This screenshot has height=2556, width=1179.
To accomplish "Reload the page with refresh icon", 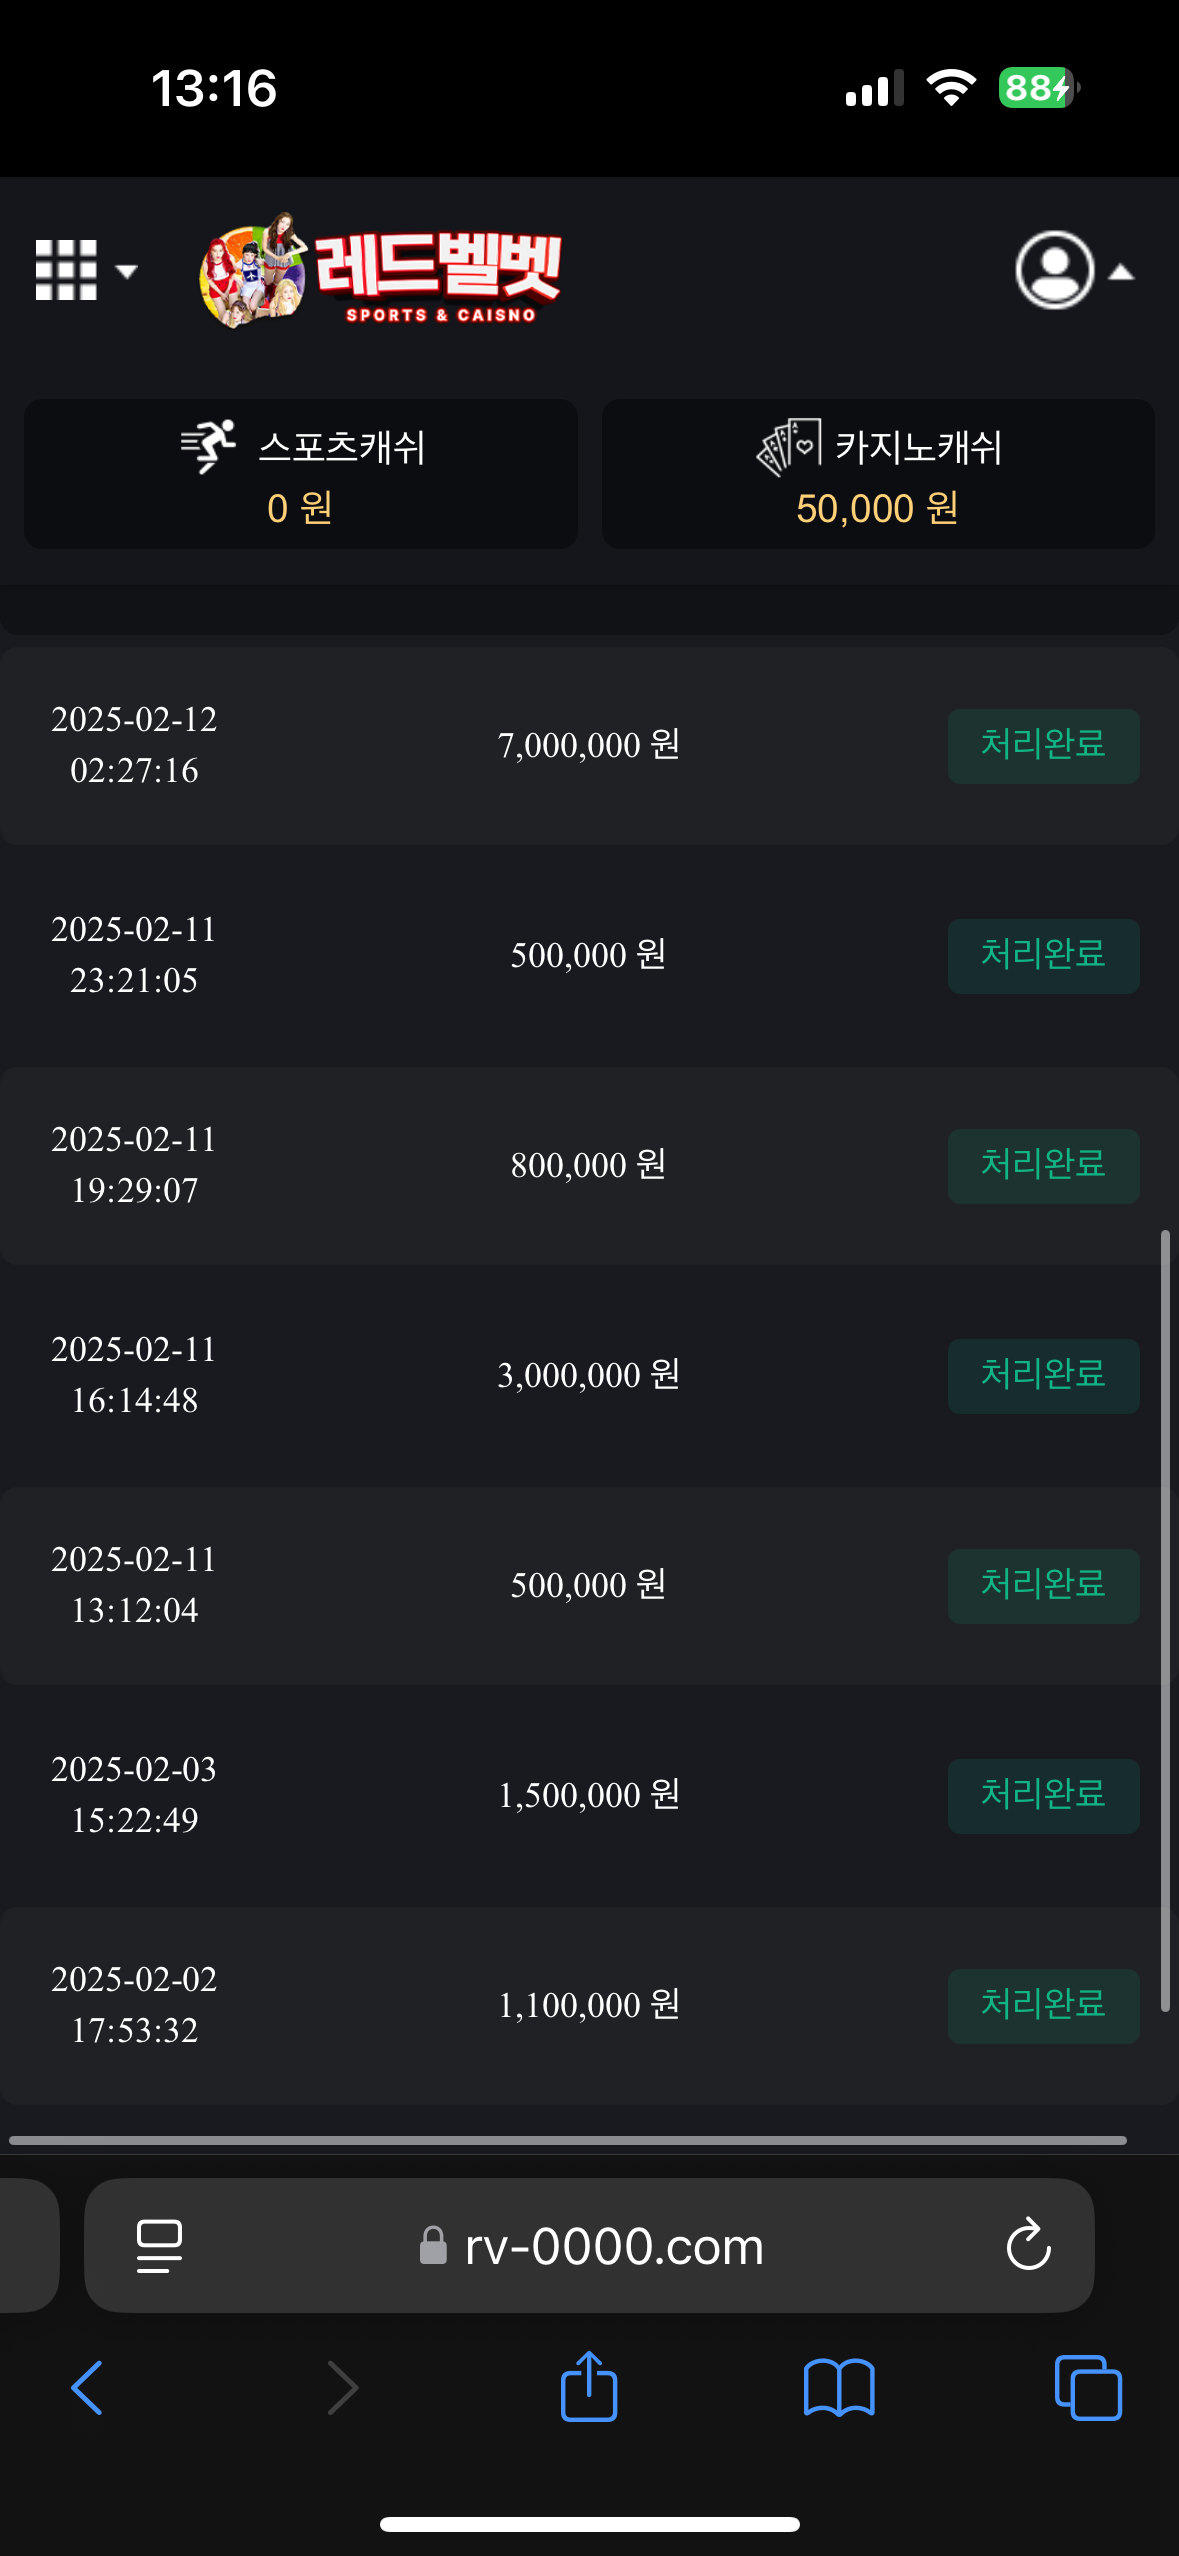I will click(1028, 2246).
